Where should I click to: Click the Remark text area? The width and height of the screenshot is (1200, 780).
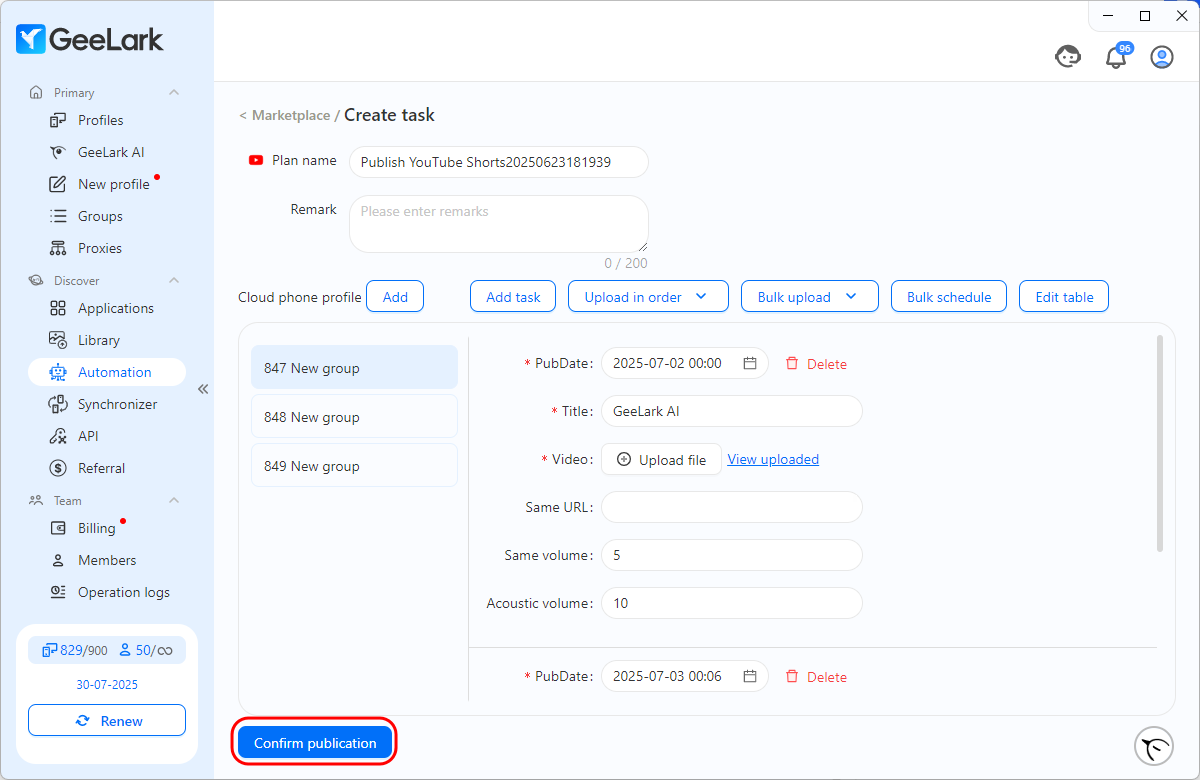tap(498, 224)
